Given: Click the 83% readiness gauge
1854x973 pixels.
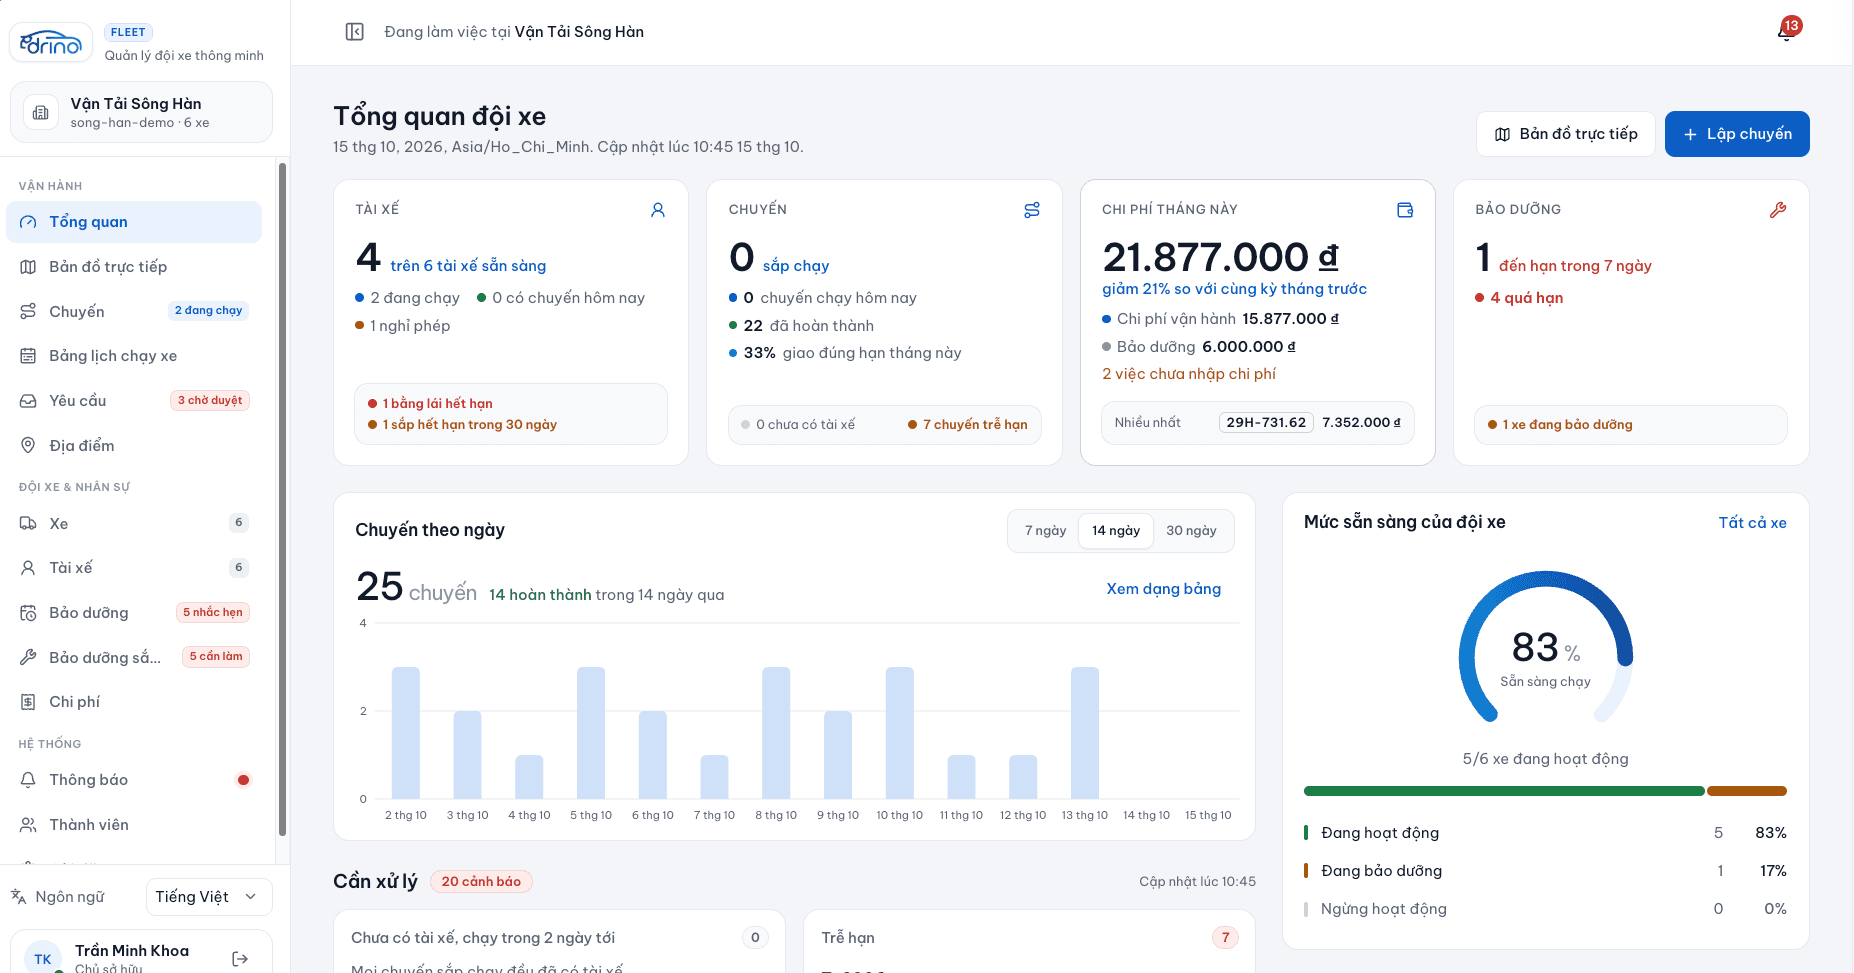Looking at the screenshot, I should tap(1546, 648).
